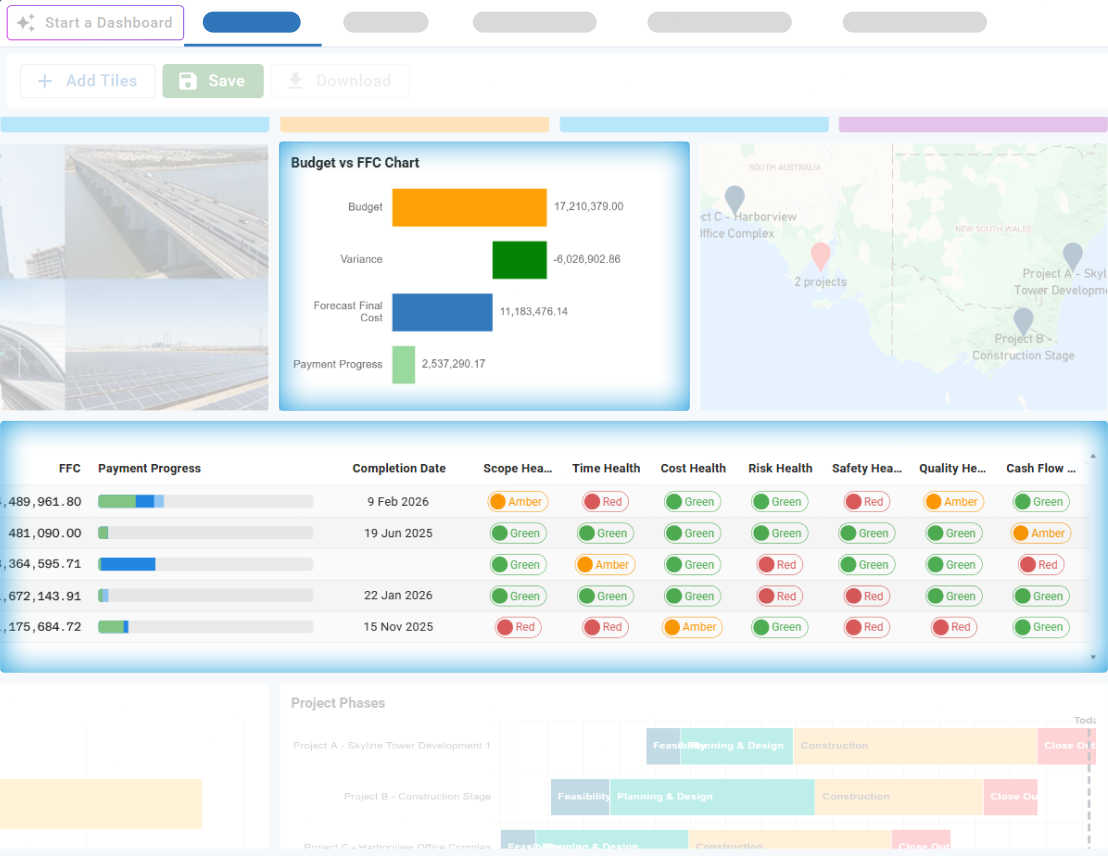Toggle the Amber Scope Health badge, first row
Image resolution: width=1108 pixels, height=856 pixels.
pyautogui.click(x=517, y=501)
